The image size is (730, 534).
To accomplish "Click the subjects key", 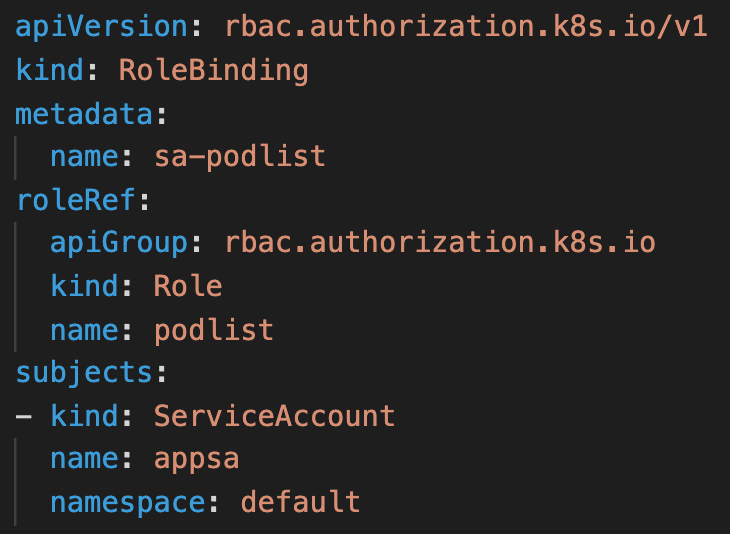I will (82, 372).
